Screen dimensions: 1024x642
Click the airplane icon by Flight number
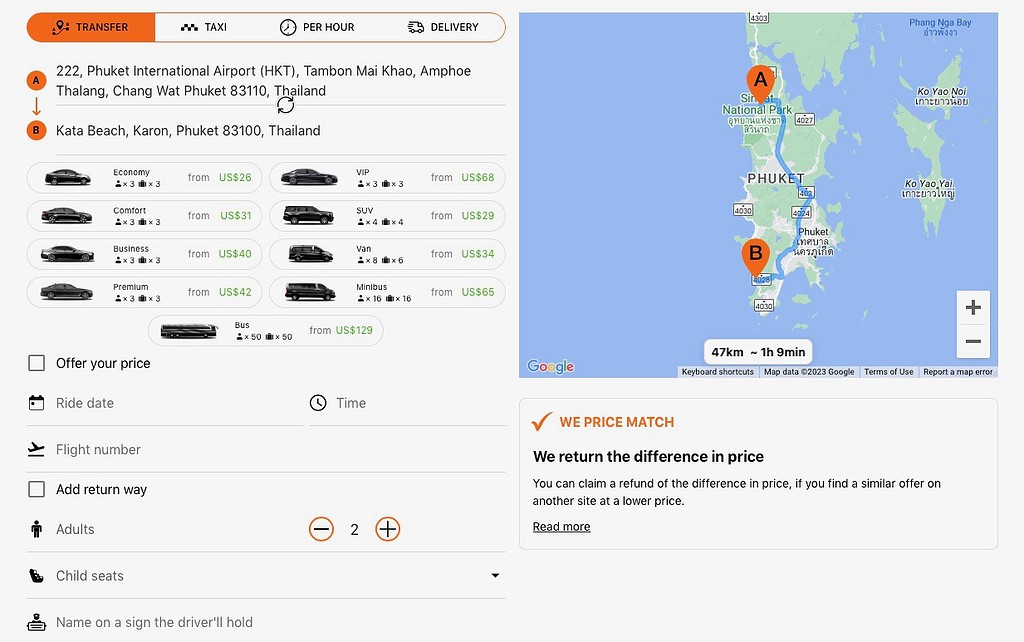(x=36, y=449)
